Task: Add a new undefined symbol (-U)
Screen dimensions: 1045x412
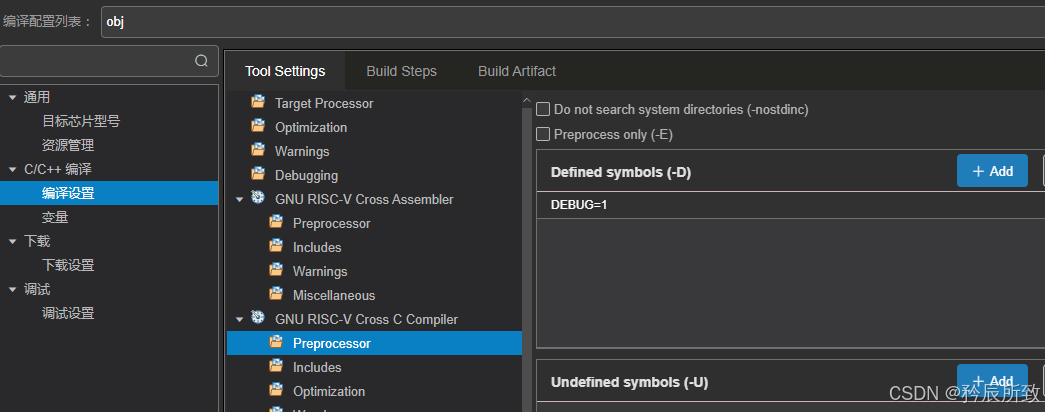Action: [991, 381]
